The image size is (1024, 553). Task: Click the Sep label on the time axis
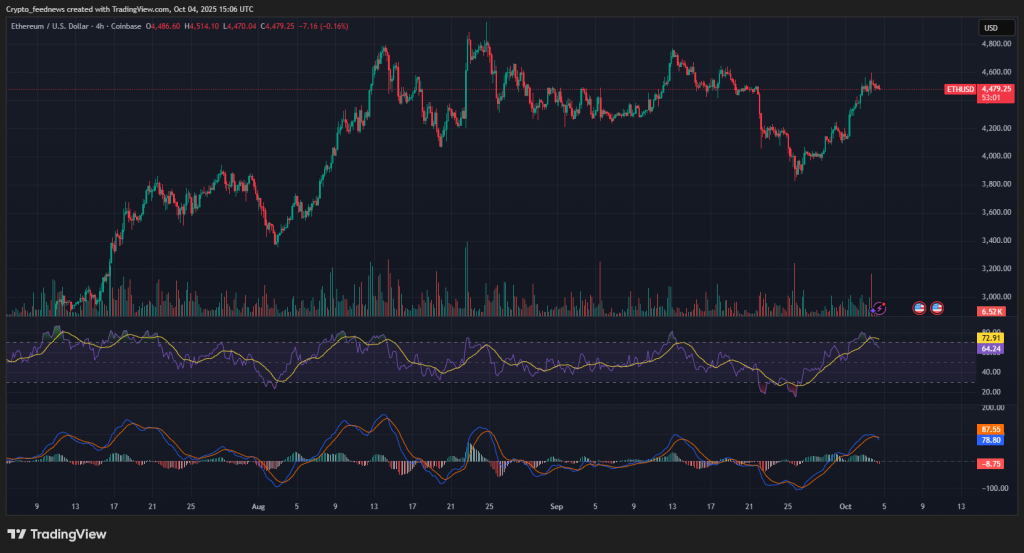(x=557, y=507)
